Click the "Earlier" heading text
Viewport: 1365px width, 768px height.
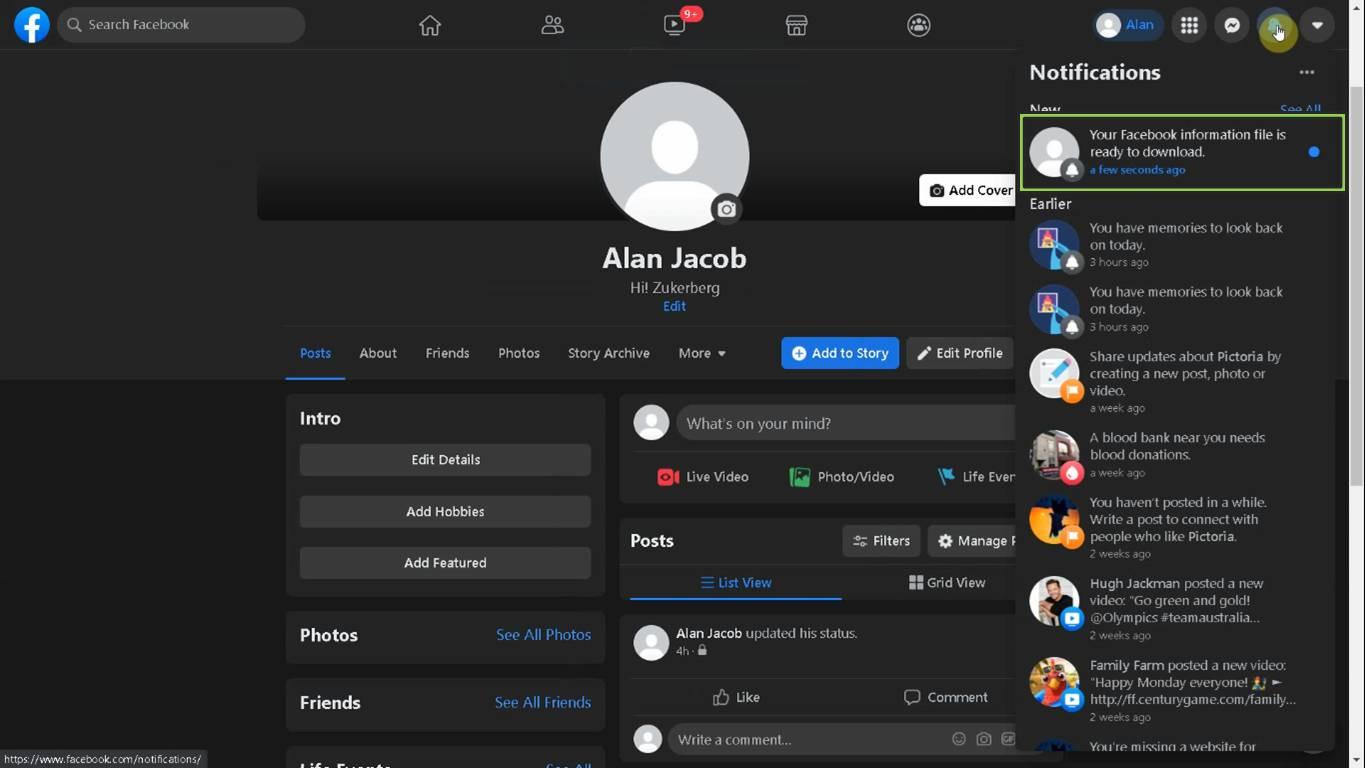[1050, 204]
